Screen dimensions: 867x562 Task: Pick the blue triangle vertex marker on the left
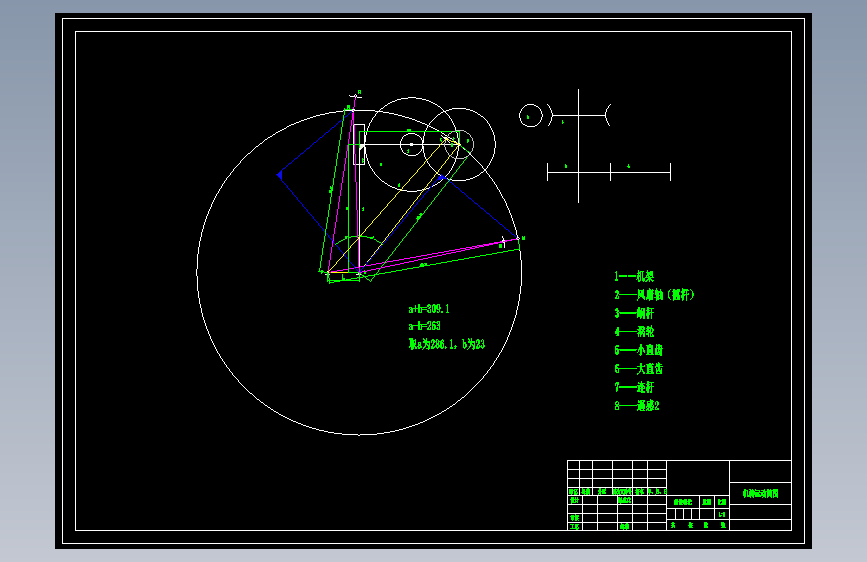coord(280,175)
